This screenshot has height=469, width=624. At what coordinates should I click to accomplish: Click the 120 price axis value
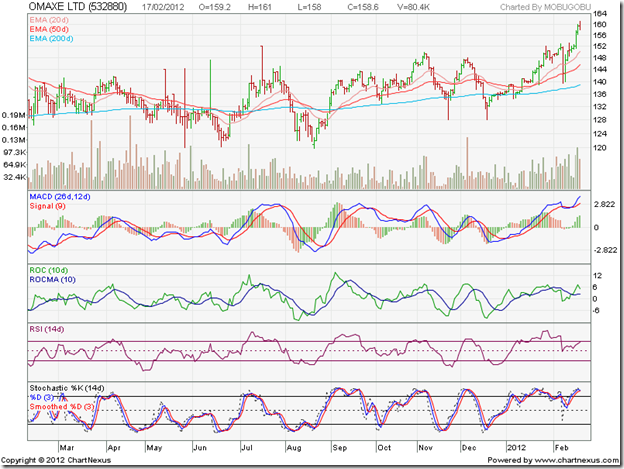click(x=599, y=148)
